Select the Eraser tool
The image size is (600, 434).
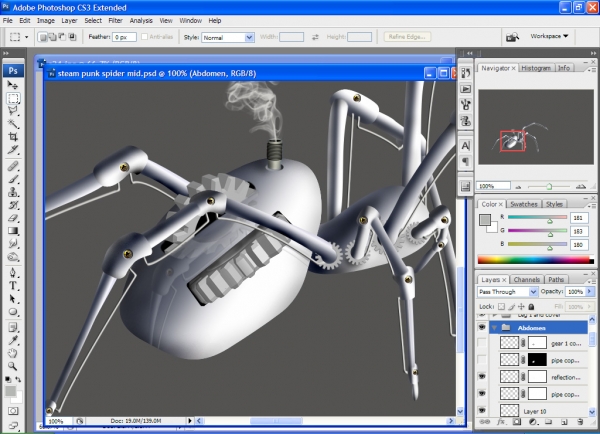pos(13,218)
